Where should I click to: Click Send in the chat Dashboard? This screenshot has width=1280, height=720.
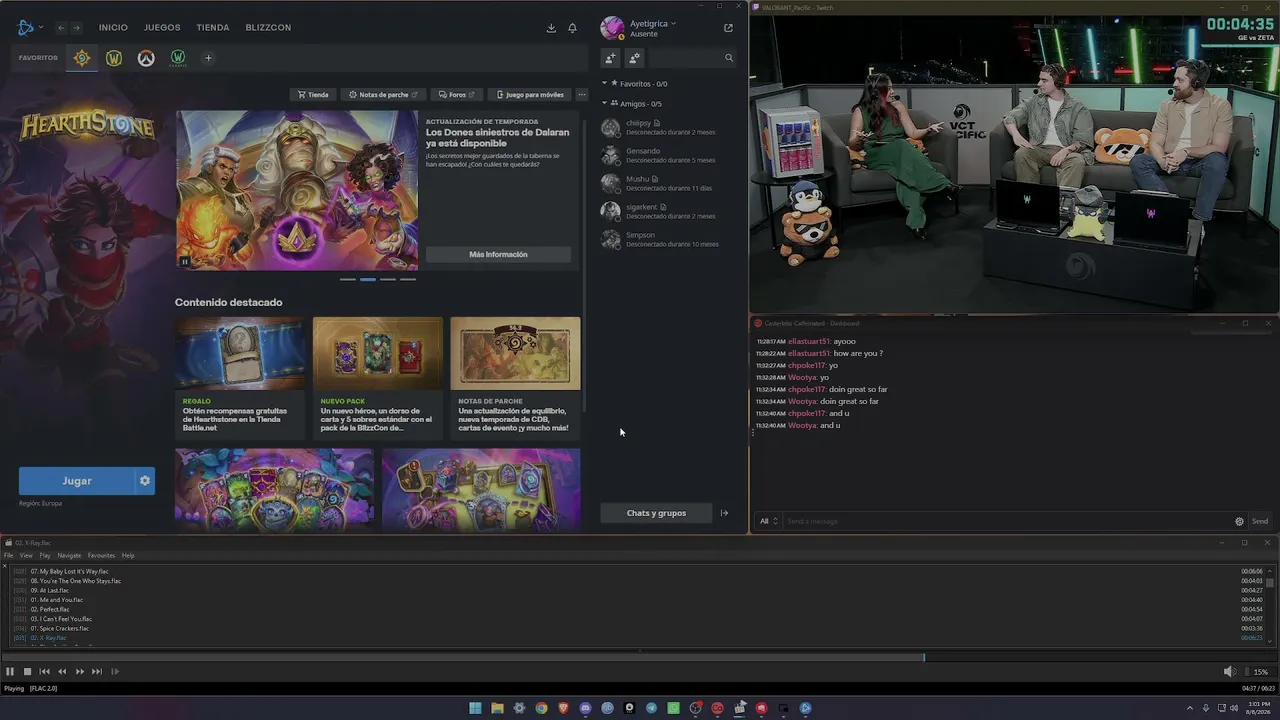[x=1260, y=521]
